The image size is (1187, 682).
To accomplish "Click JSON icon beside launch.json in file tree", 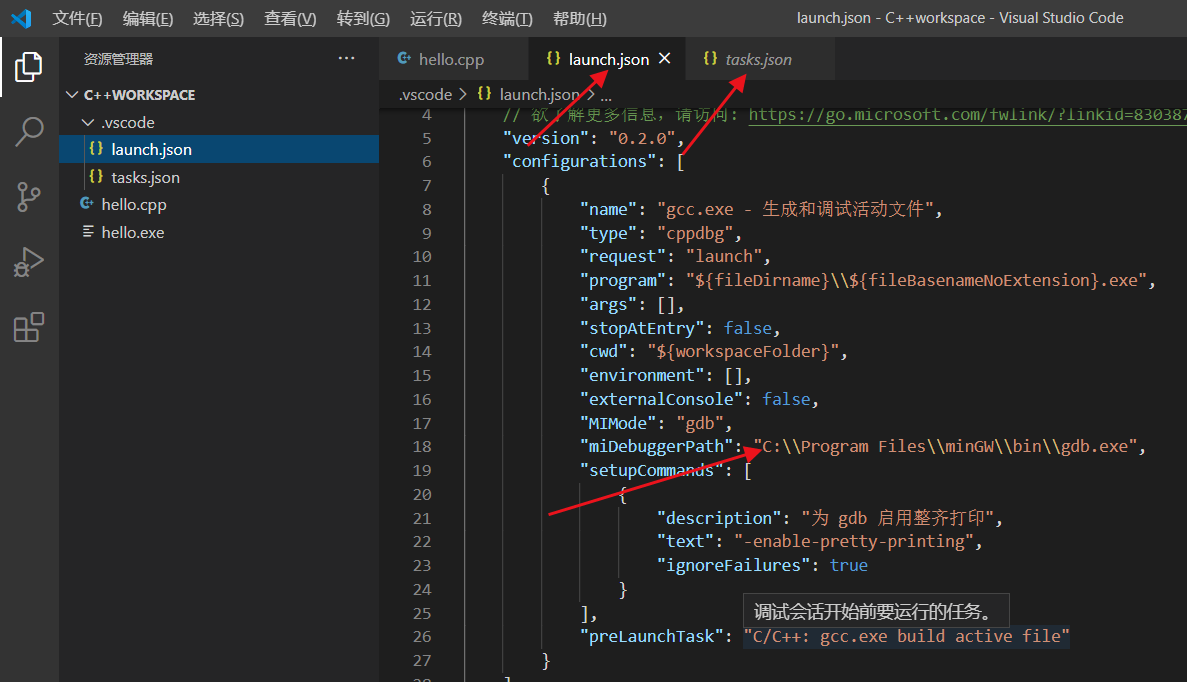I will tap(96, 149).
